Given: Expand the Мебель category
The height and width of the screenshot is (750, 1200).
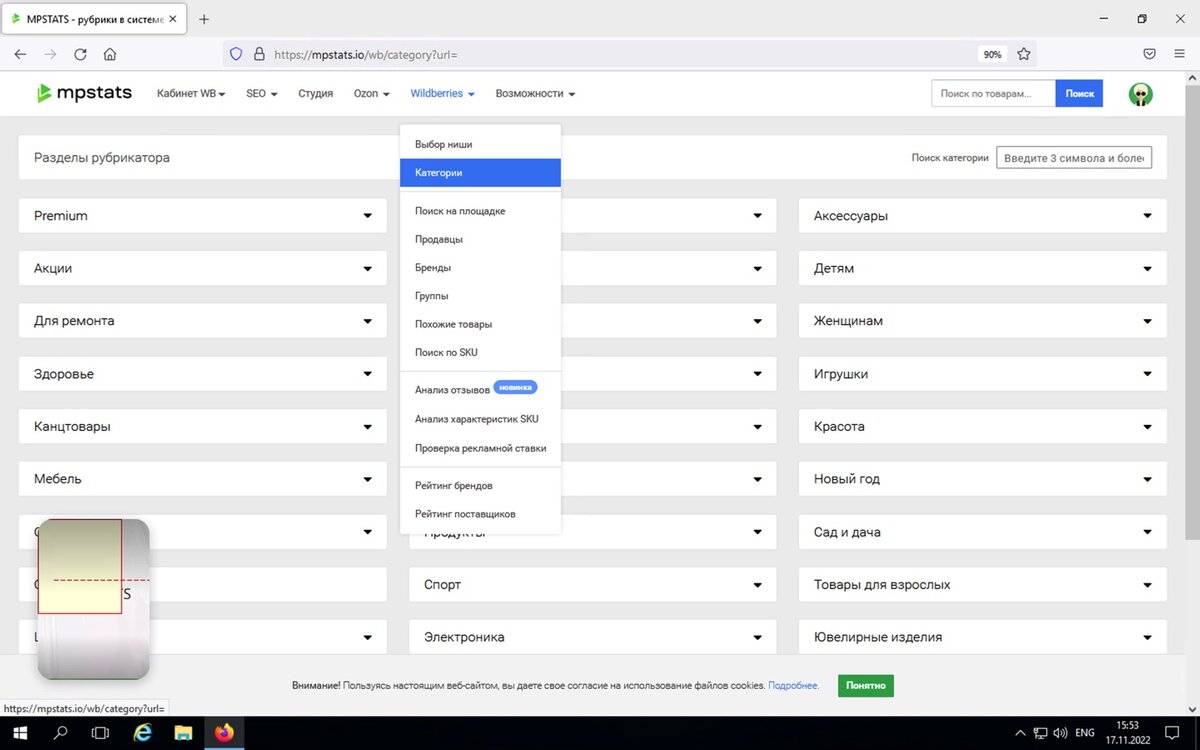Looking at the screenshot, I should pyautogui.click(x=202, y=479).
